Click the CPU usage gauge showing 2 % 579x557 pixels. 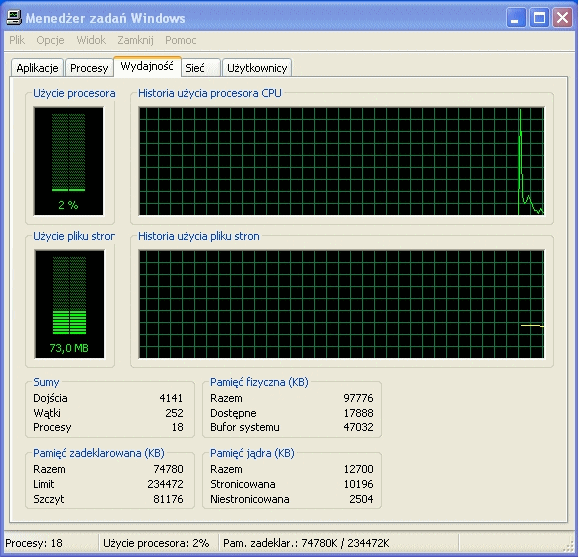69,161
